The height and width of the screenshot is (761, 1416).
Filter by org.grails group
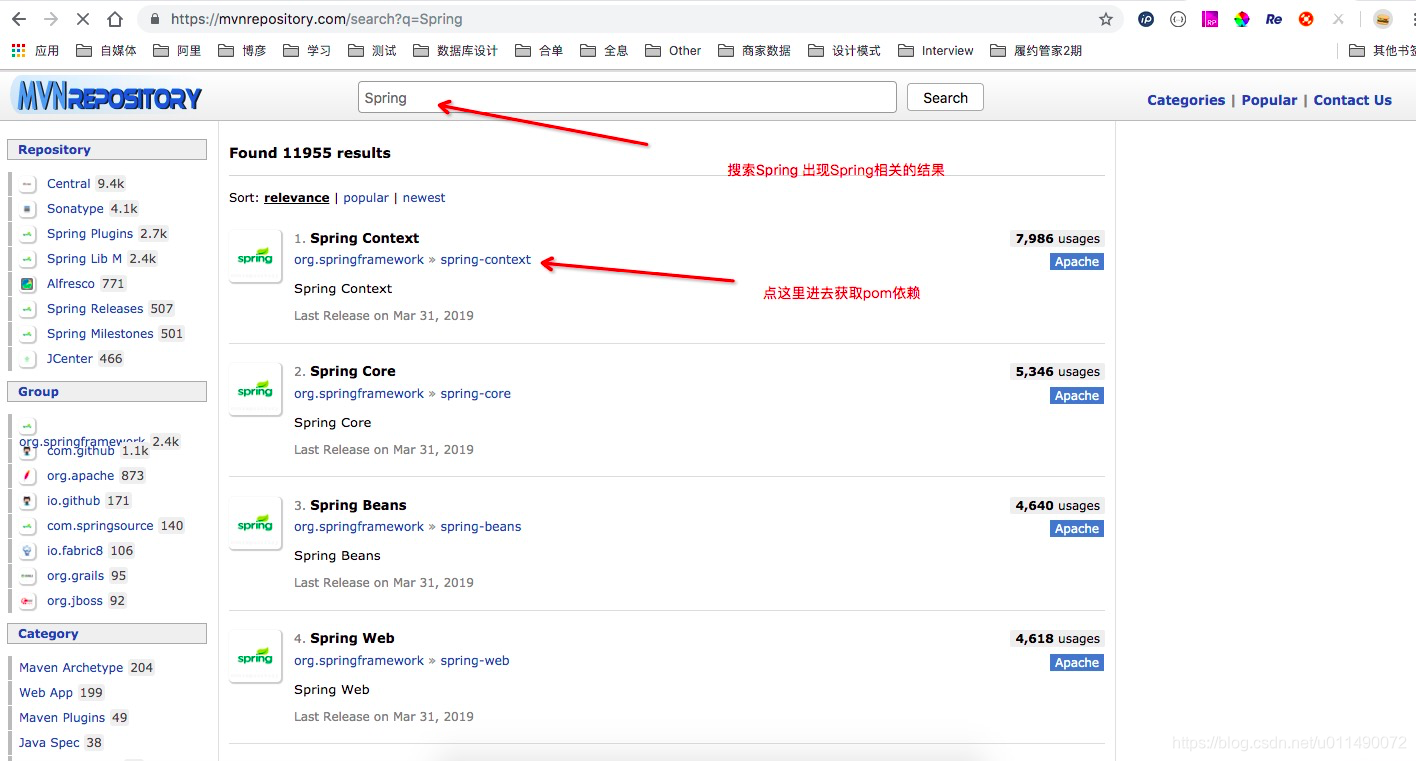(75, 576)
